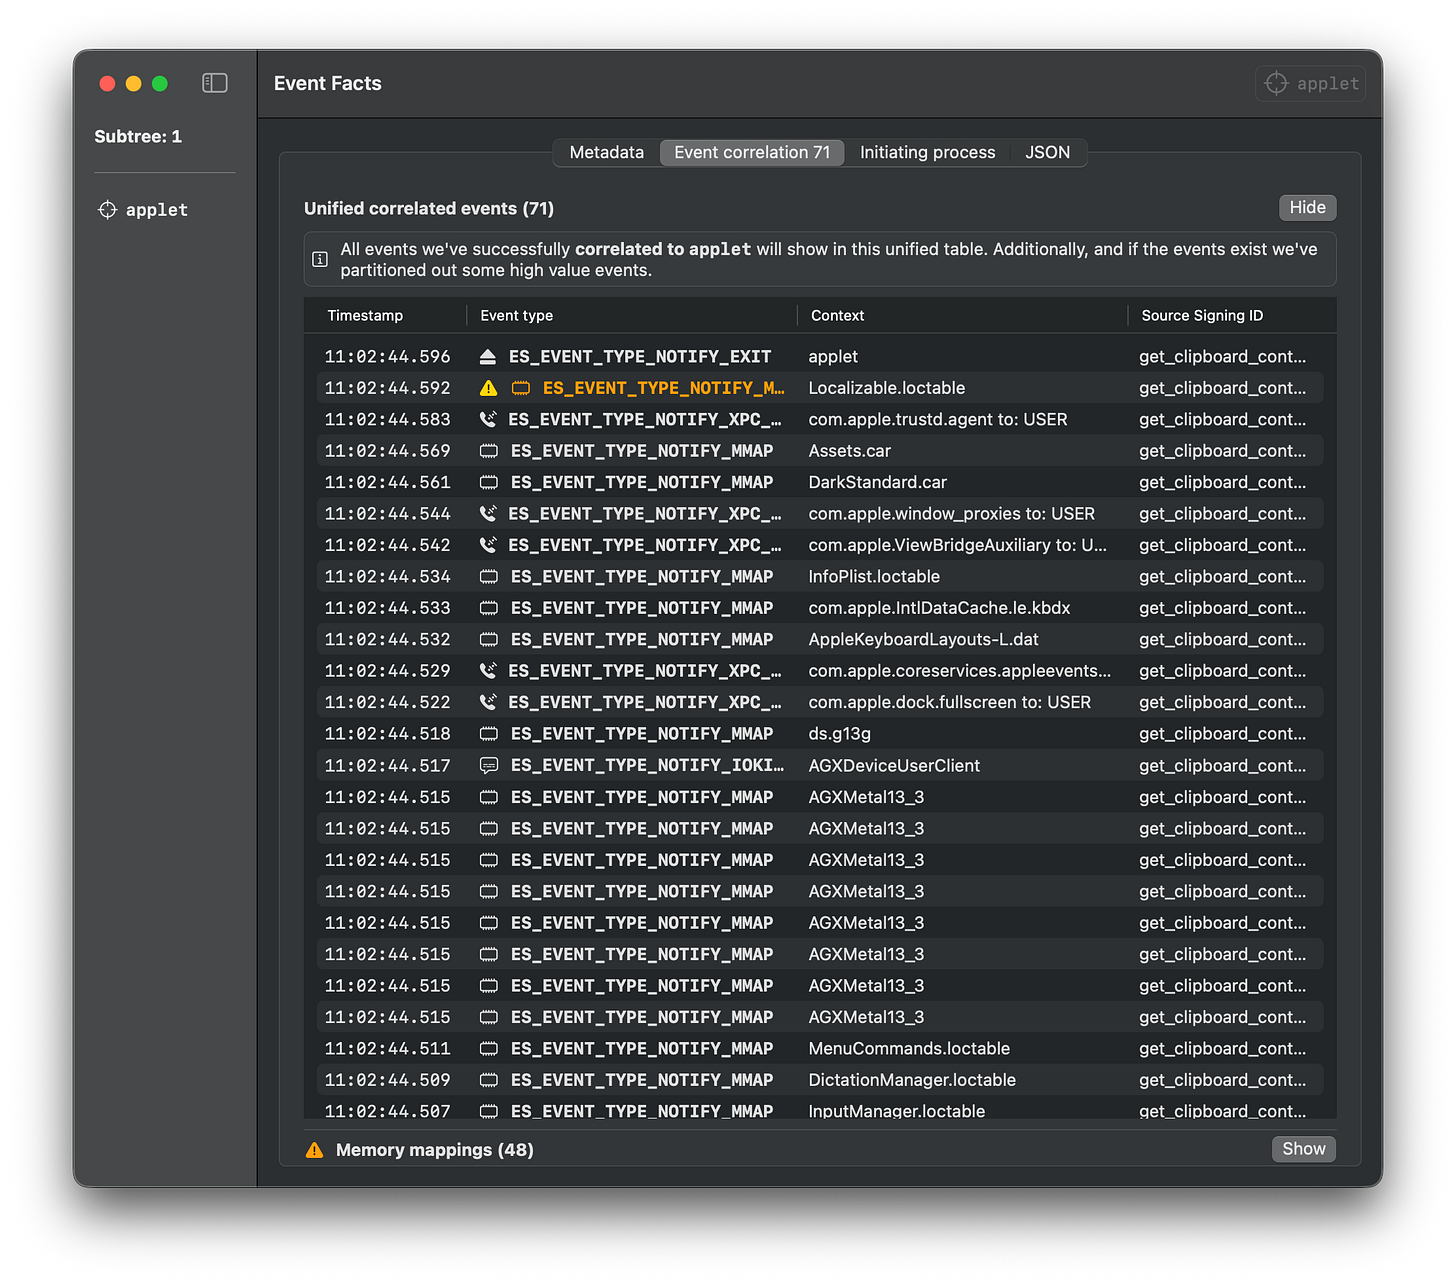
Task: Open the Initiating process tab
Action: click(927, 153)
